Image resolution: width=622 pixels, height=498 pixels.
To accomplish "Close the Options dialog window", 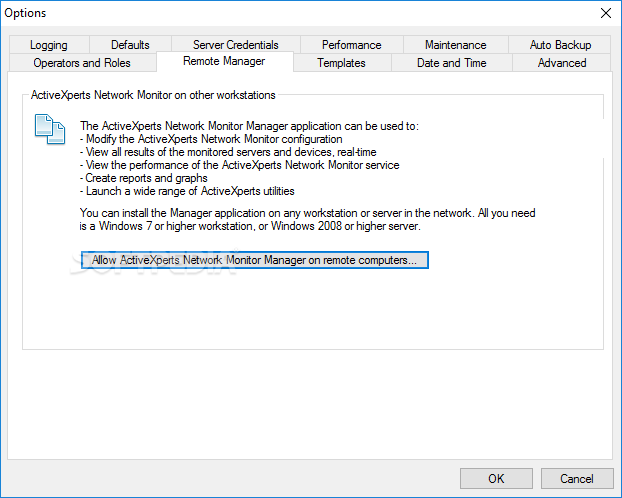I will [x=606, y=13].
